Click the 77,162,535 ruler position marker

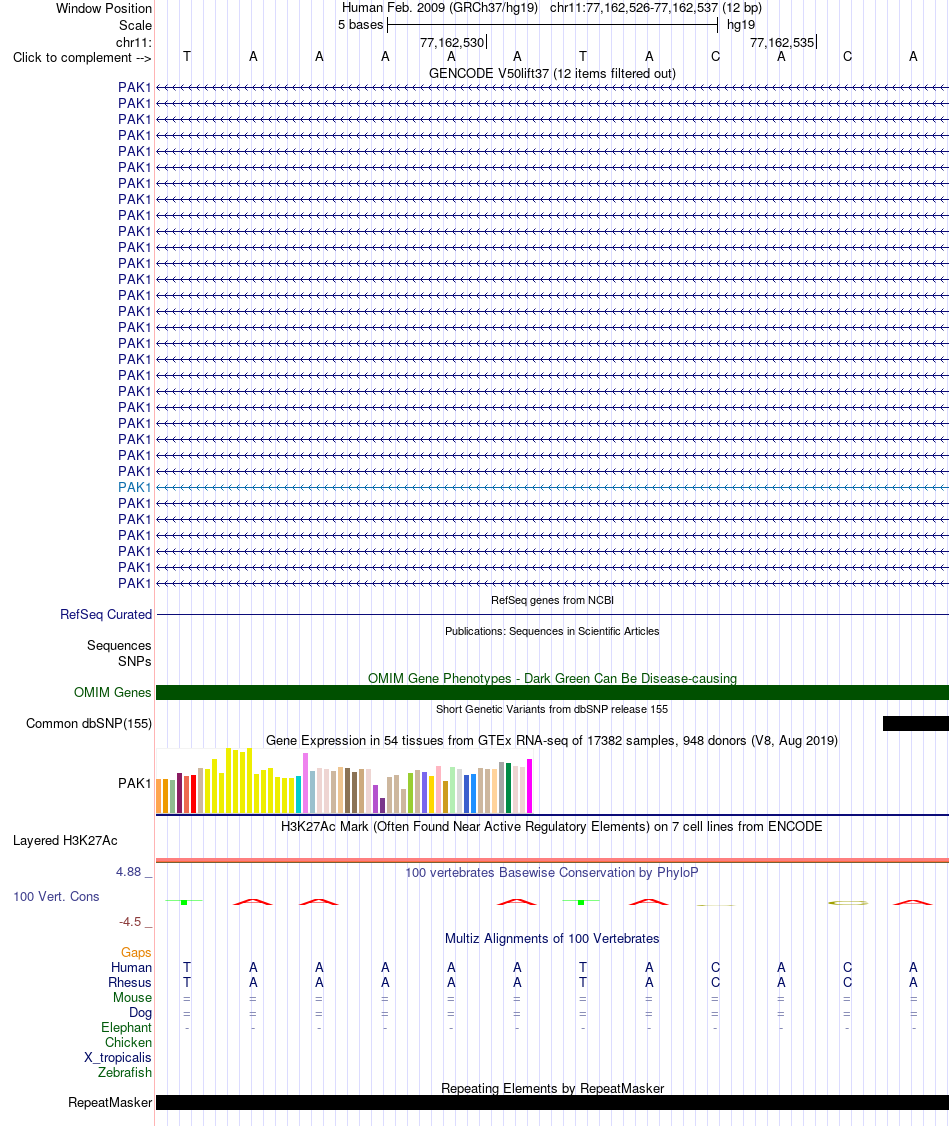click(783, 42)
